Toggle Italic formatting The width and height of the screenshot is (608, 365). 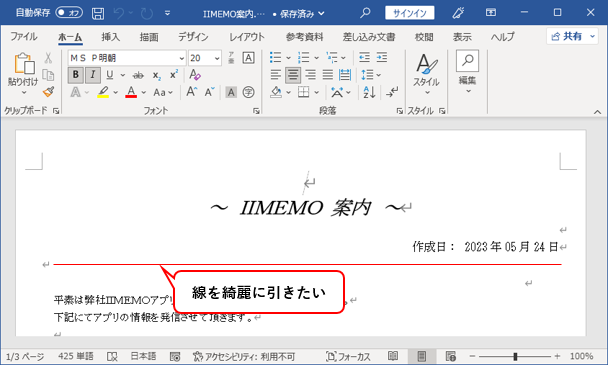tap(93, 74)
